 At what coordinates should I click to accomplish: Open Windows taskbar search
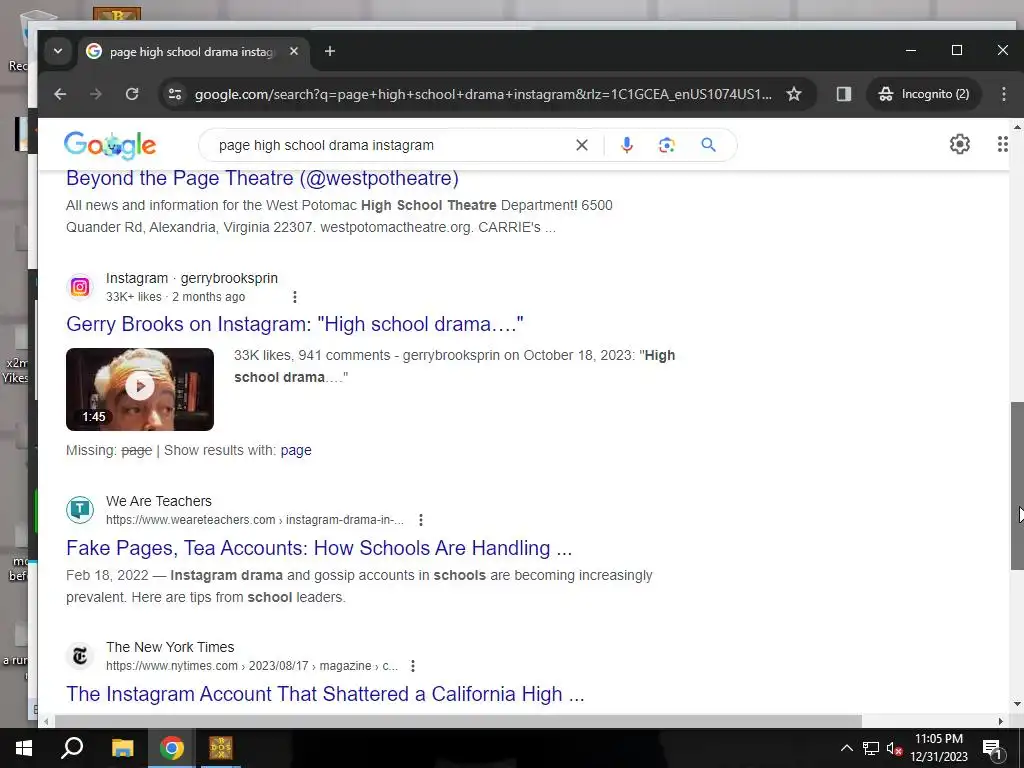[x=72, y=748]
